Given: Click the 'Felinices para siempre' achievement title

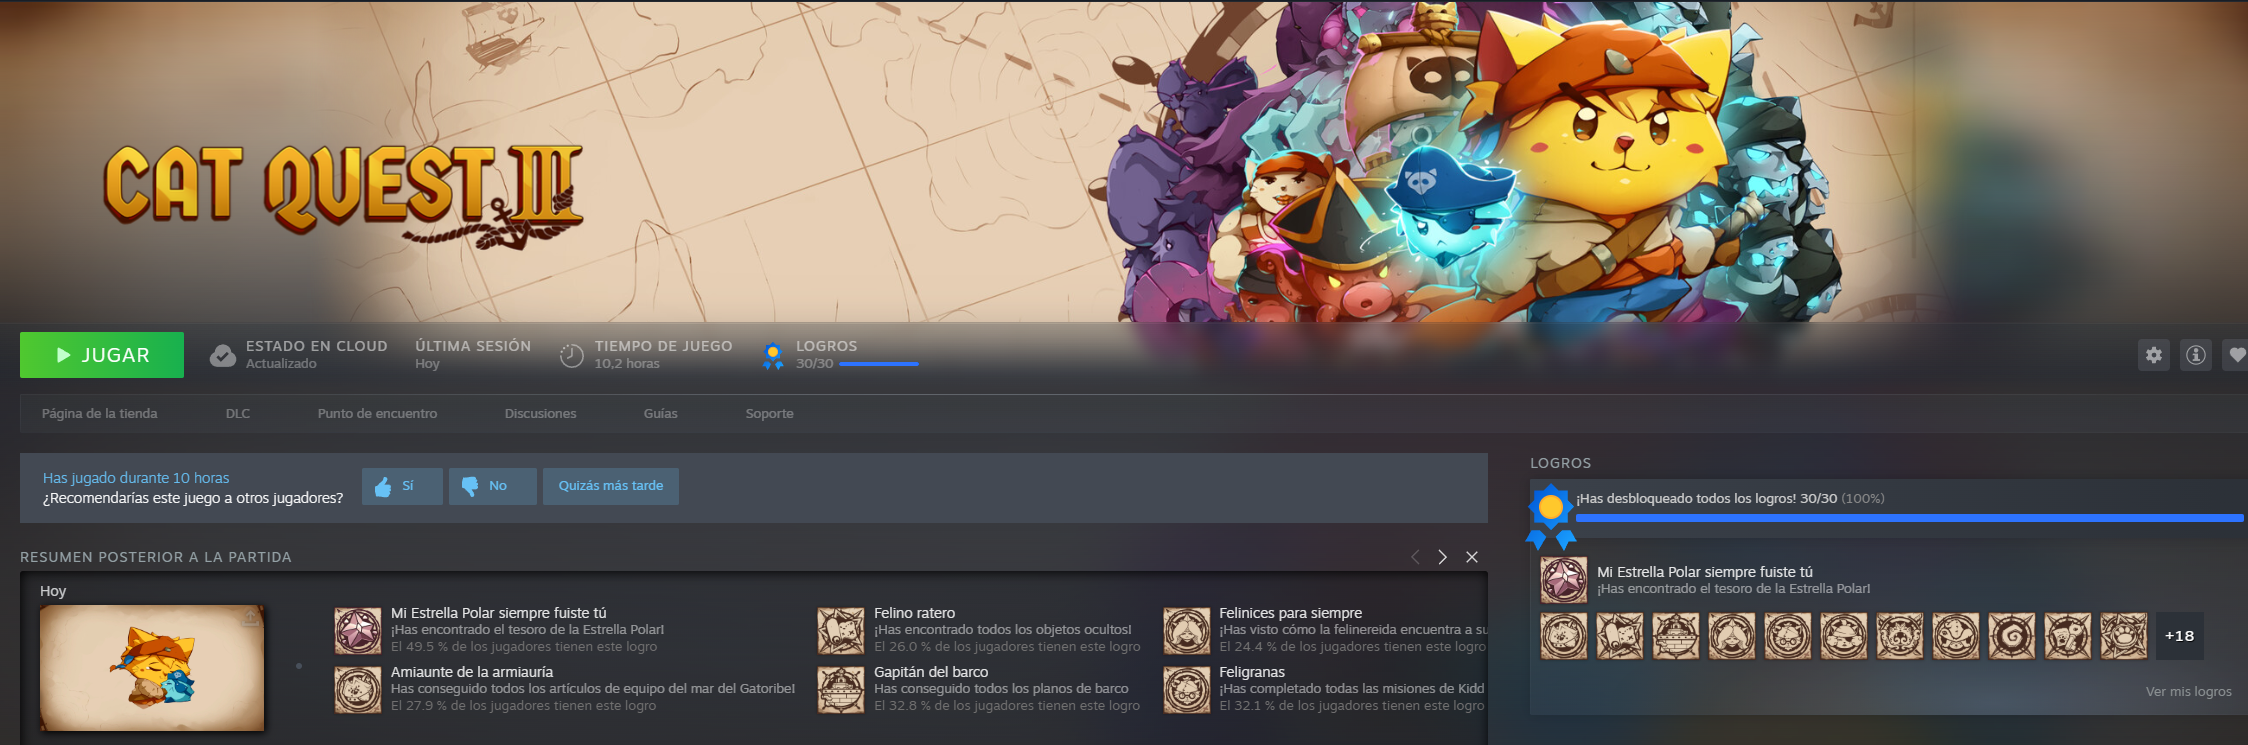Looking at the screenshot, I should tap(1291, 613).
